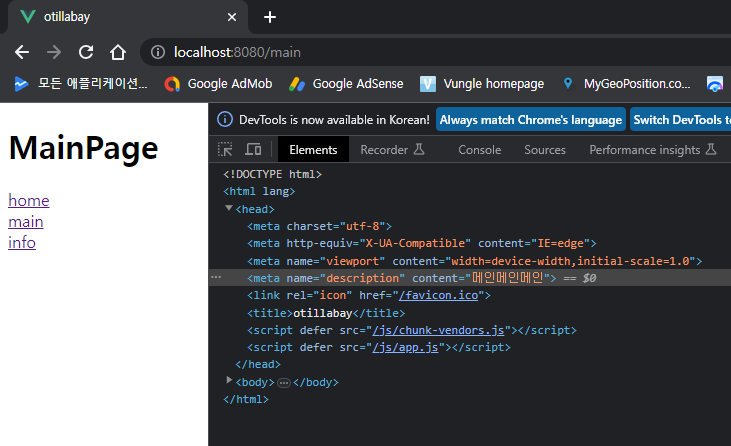Viewport: 731px width, 446px height.
Task: Select the DOCTYPE html line
Action: point(272,174)
